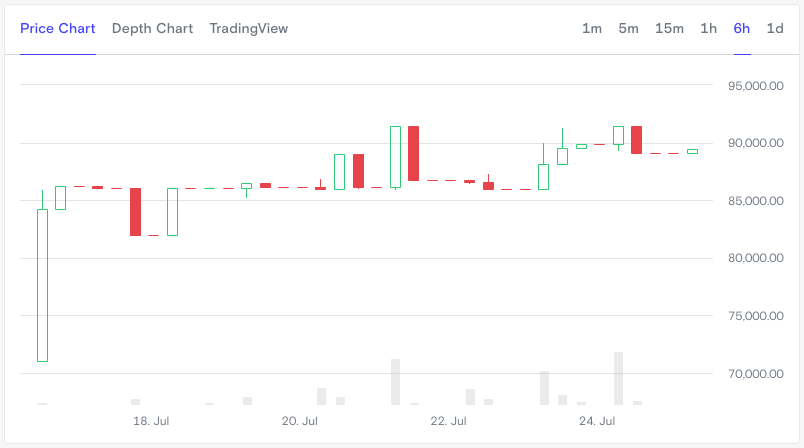Select the Price Chart tab
804x448 pixels.
point(58,28)
